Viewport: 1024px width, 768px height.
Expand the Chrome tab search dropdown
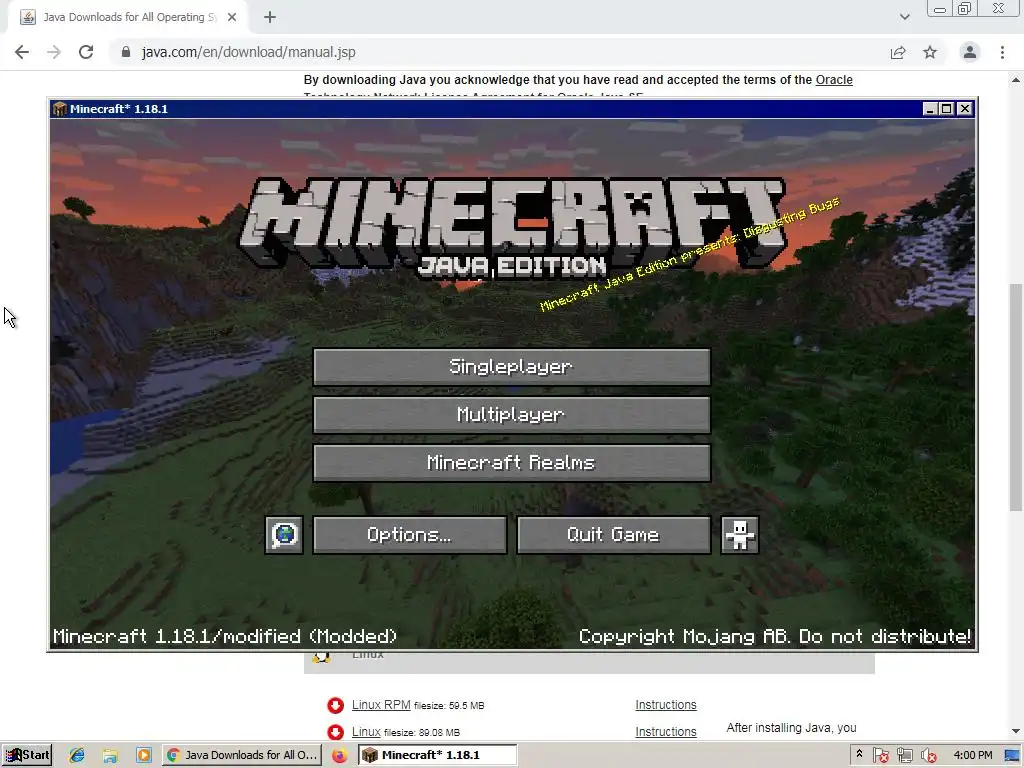click(x=904, y=17)
